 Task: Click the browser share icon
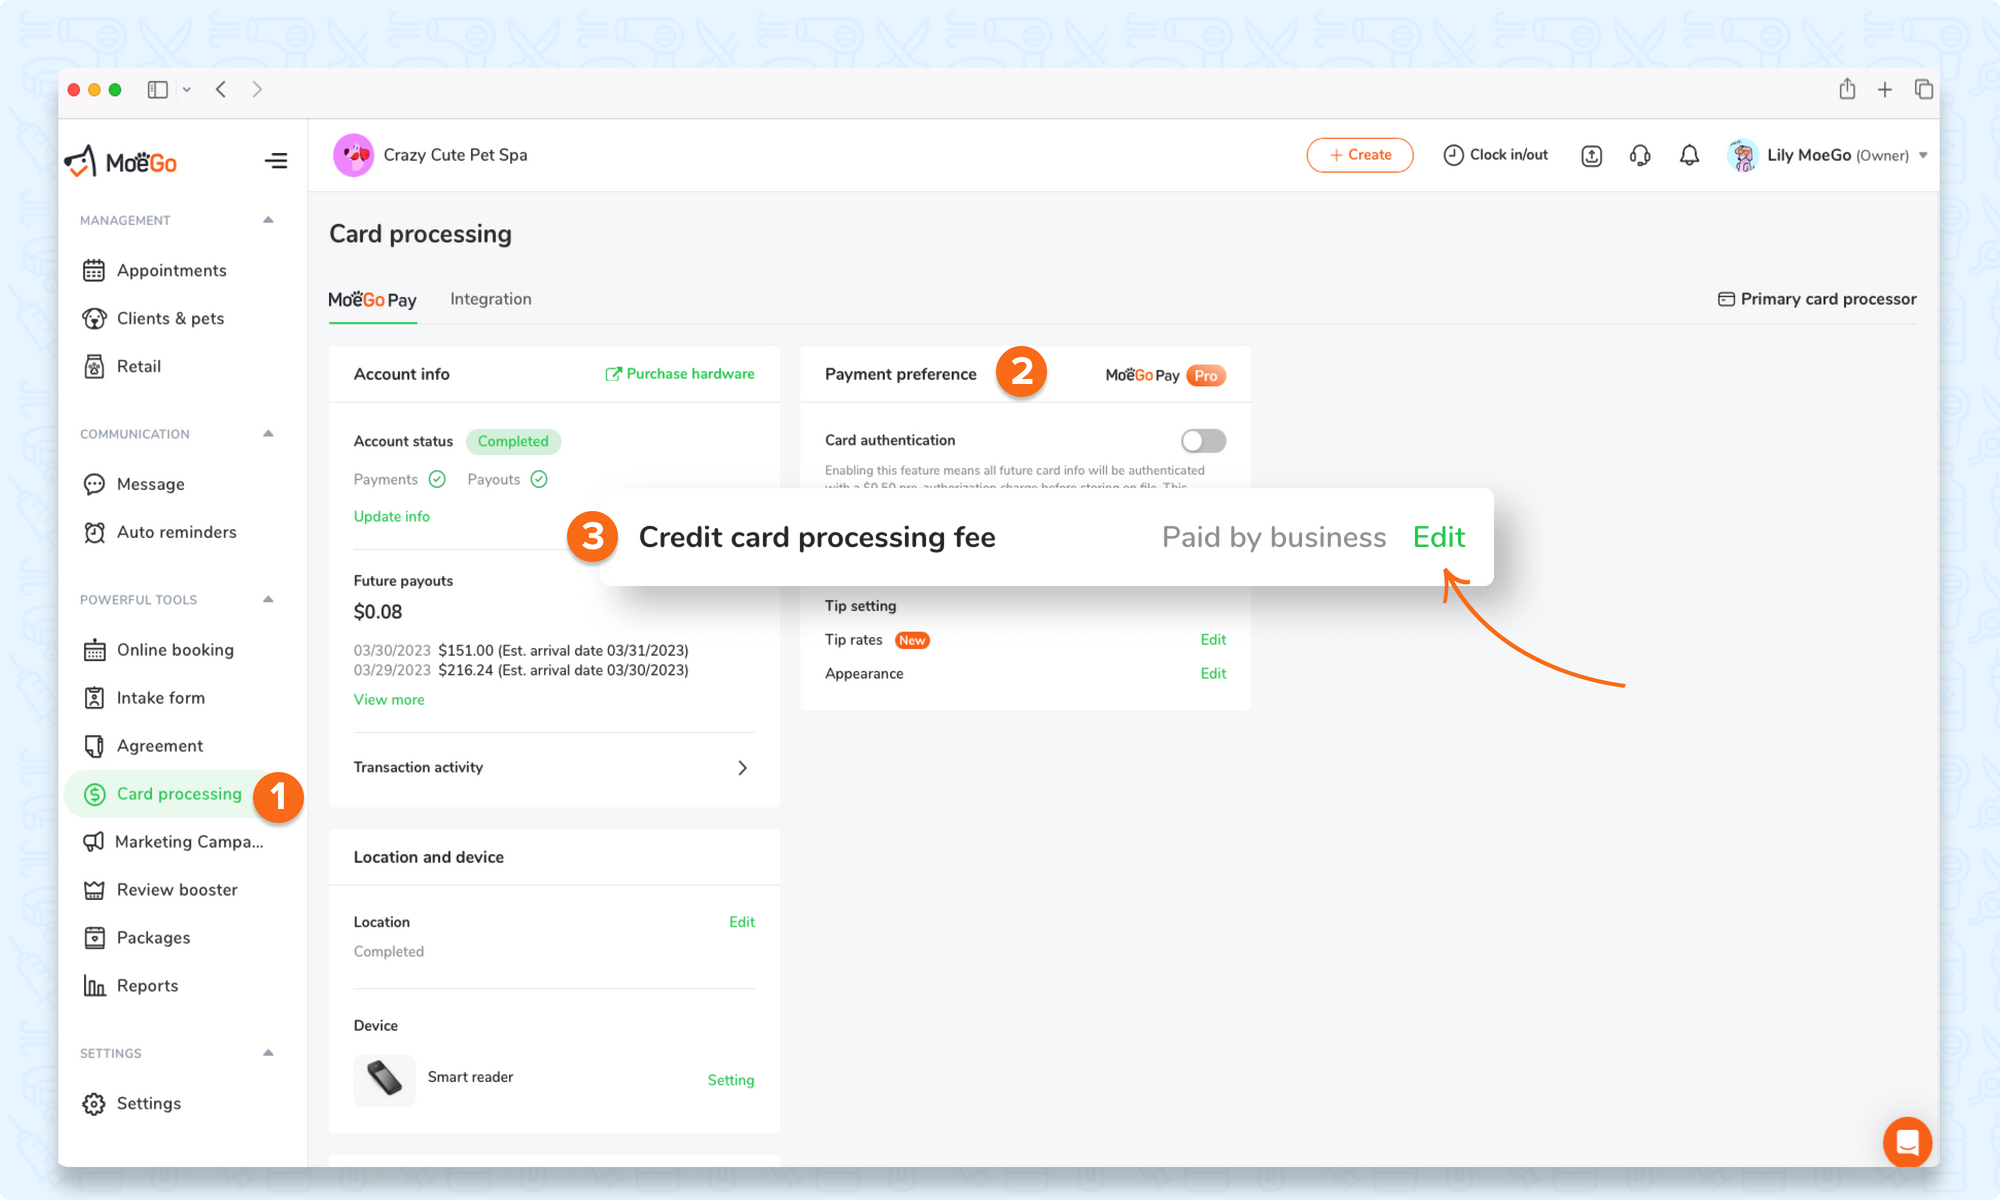click(x=1847, y=90)
